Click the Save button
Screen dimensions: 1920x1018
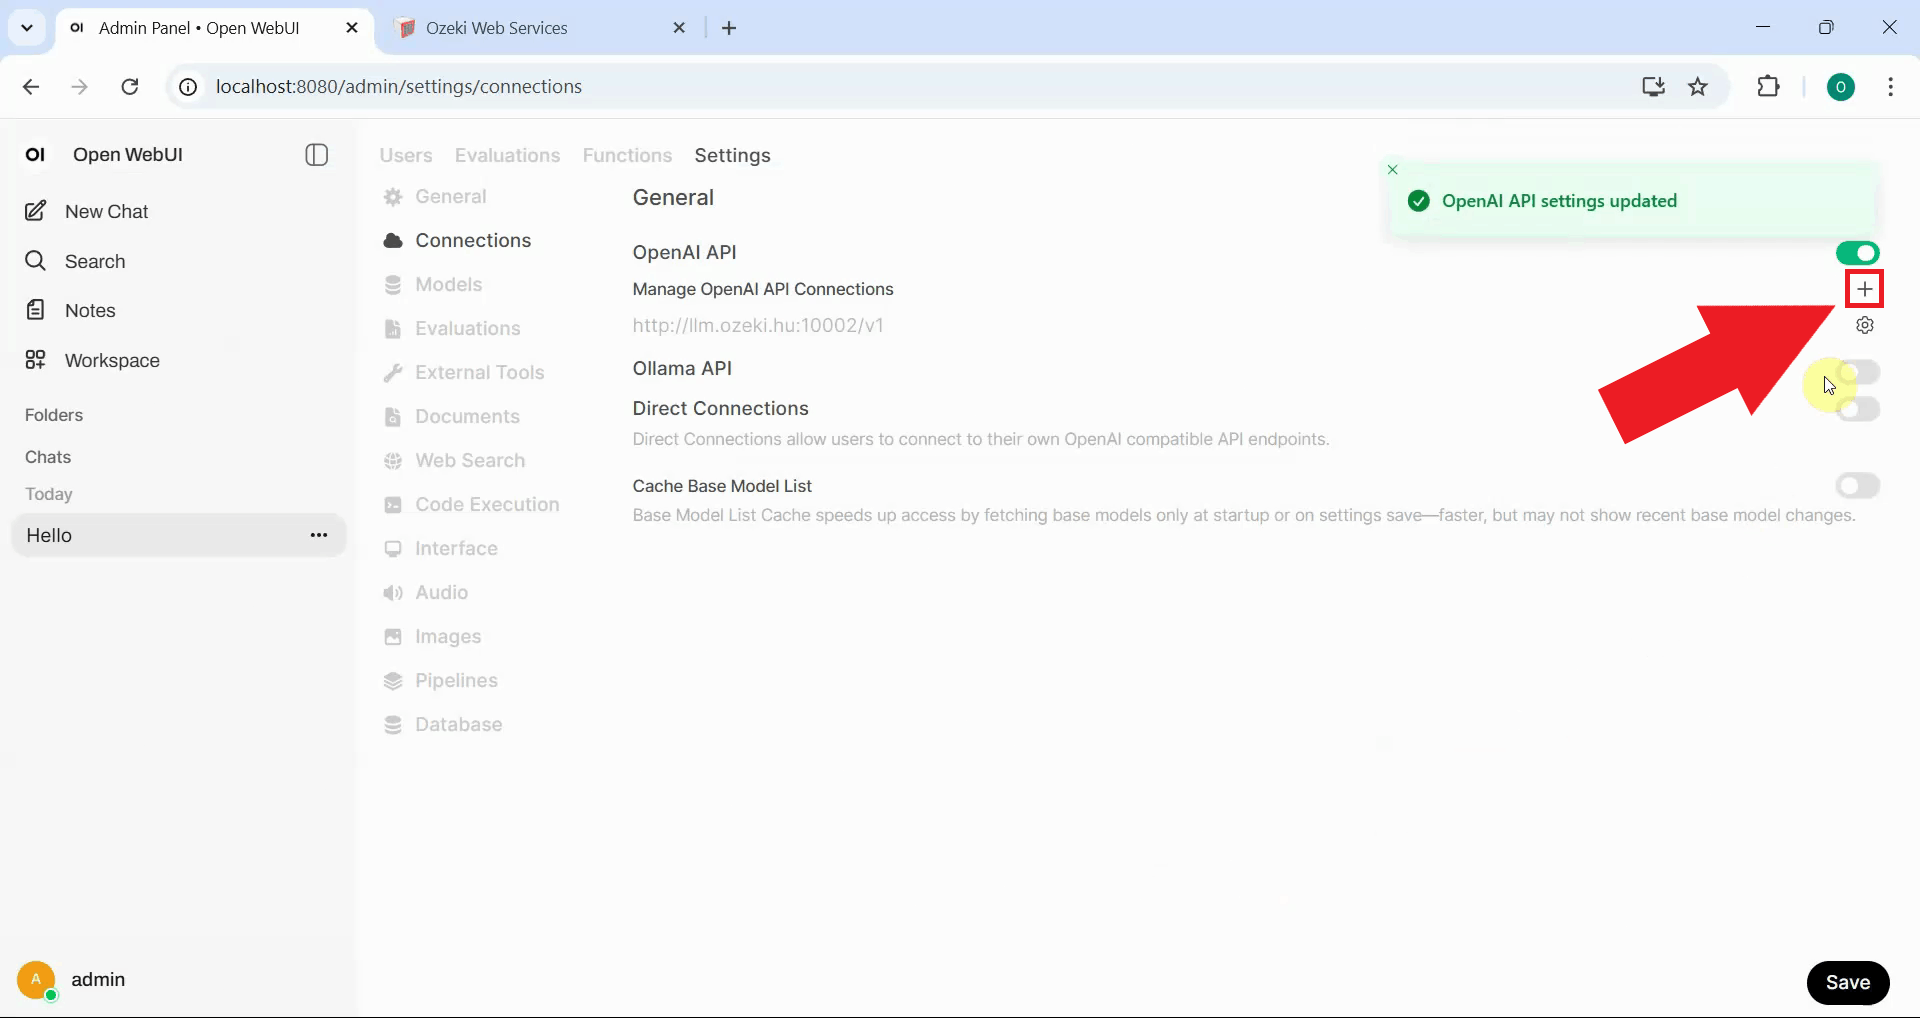(1848, 983)
